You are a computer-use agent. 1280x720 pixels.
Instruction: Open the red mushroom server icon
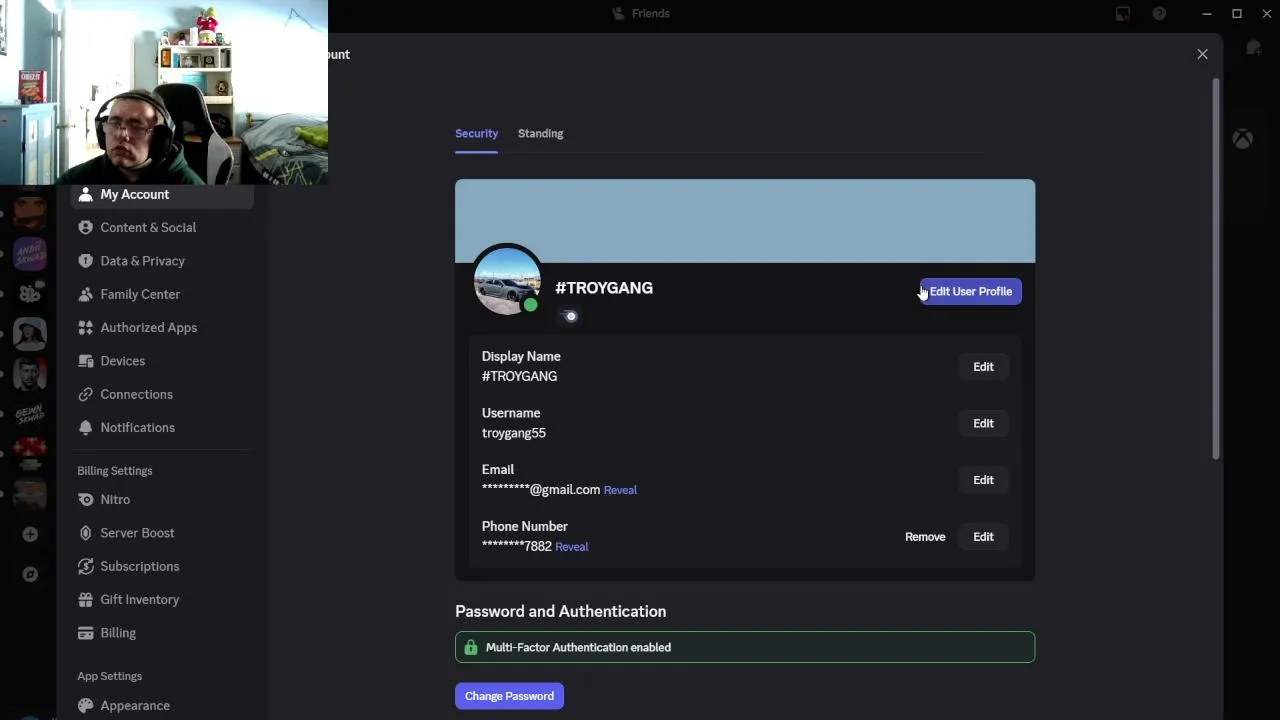[x=30, y=454]
